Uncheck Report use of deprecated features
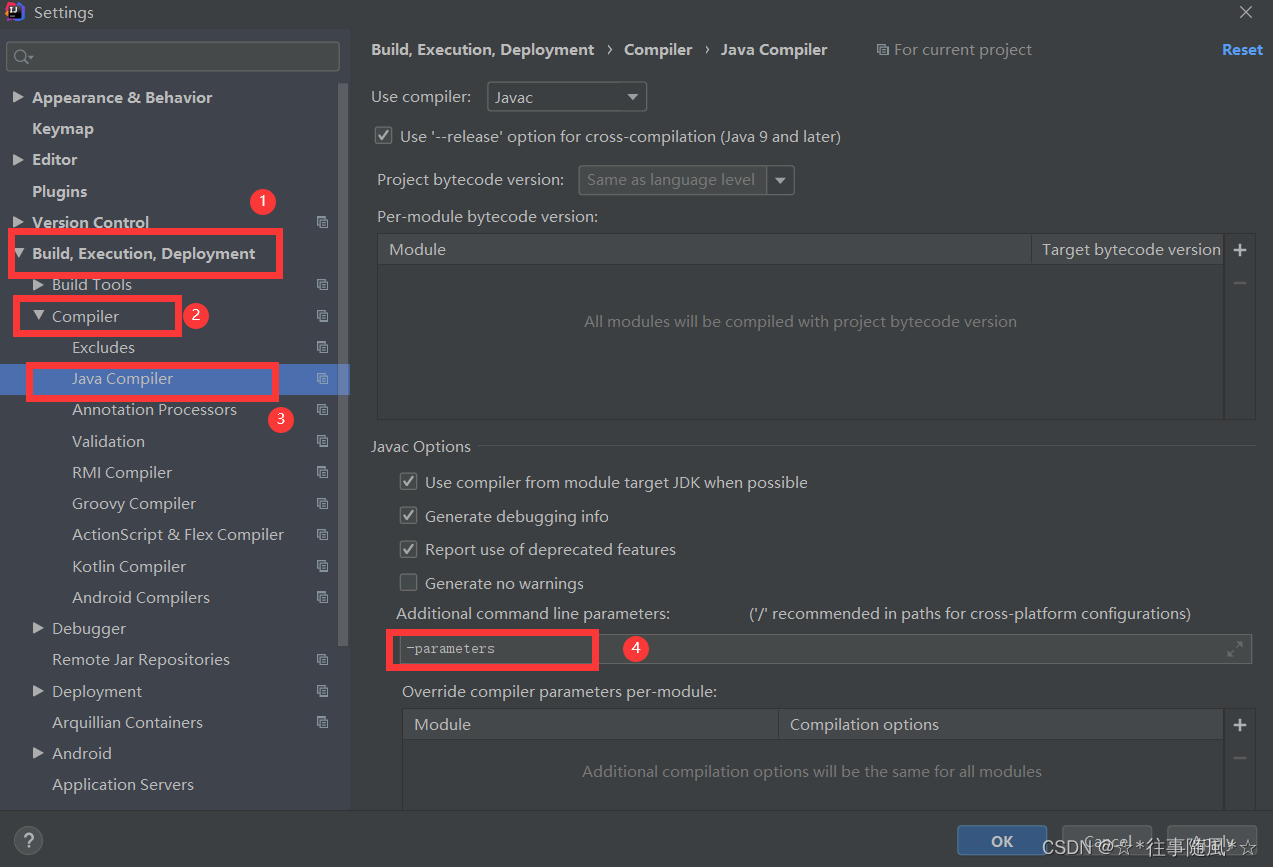1273x867 pixels. pyautogui.click(x=408, y=549)
